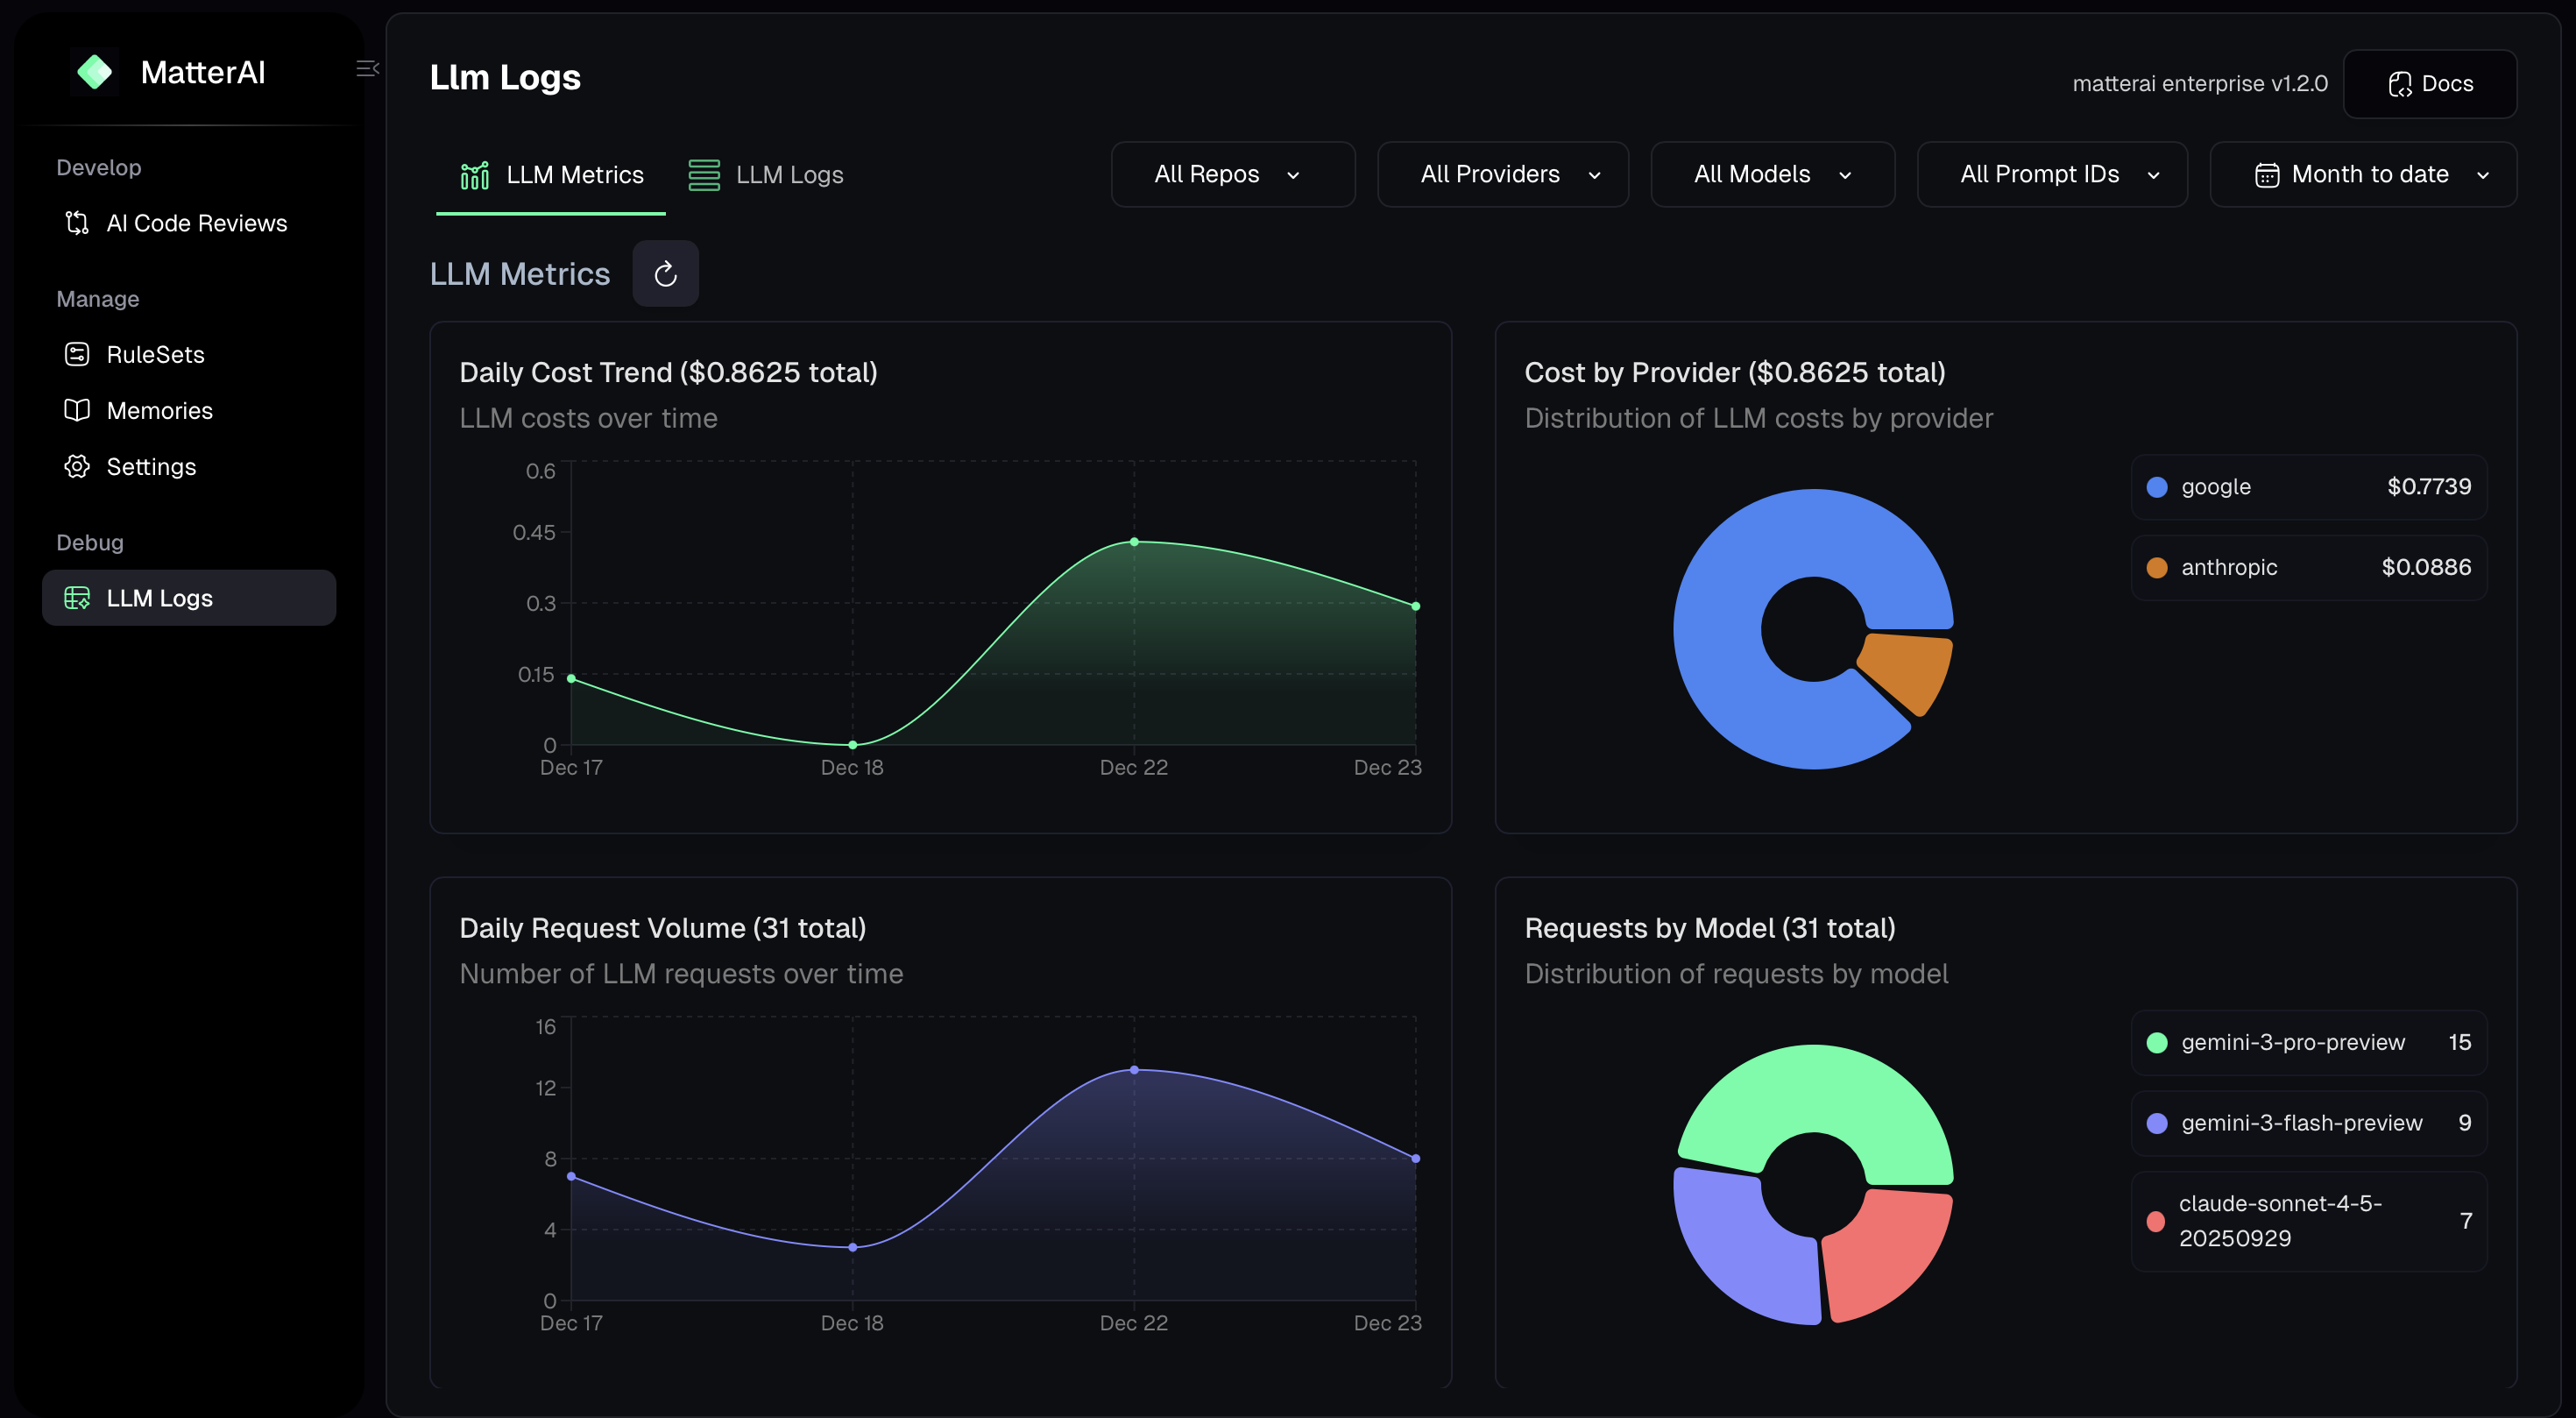Screen dimensions: 2576x1418
Task: Expand the All Providers filter
Action: click(1502, 174)
